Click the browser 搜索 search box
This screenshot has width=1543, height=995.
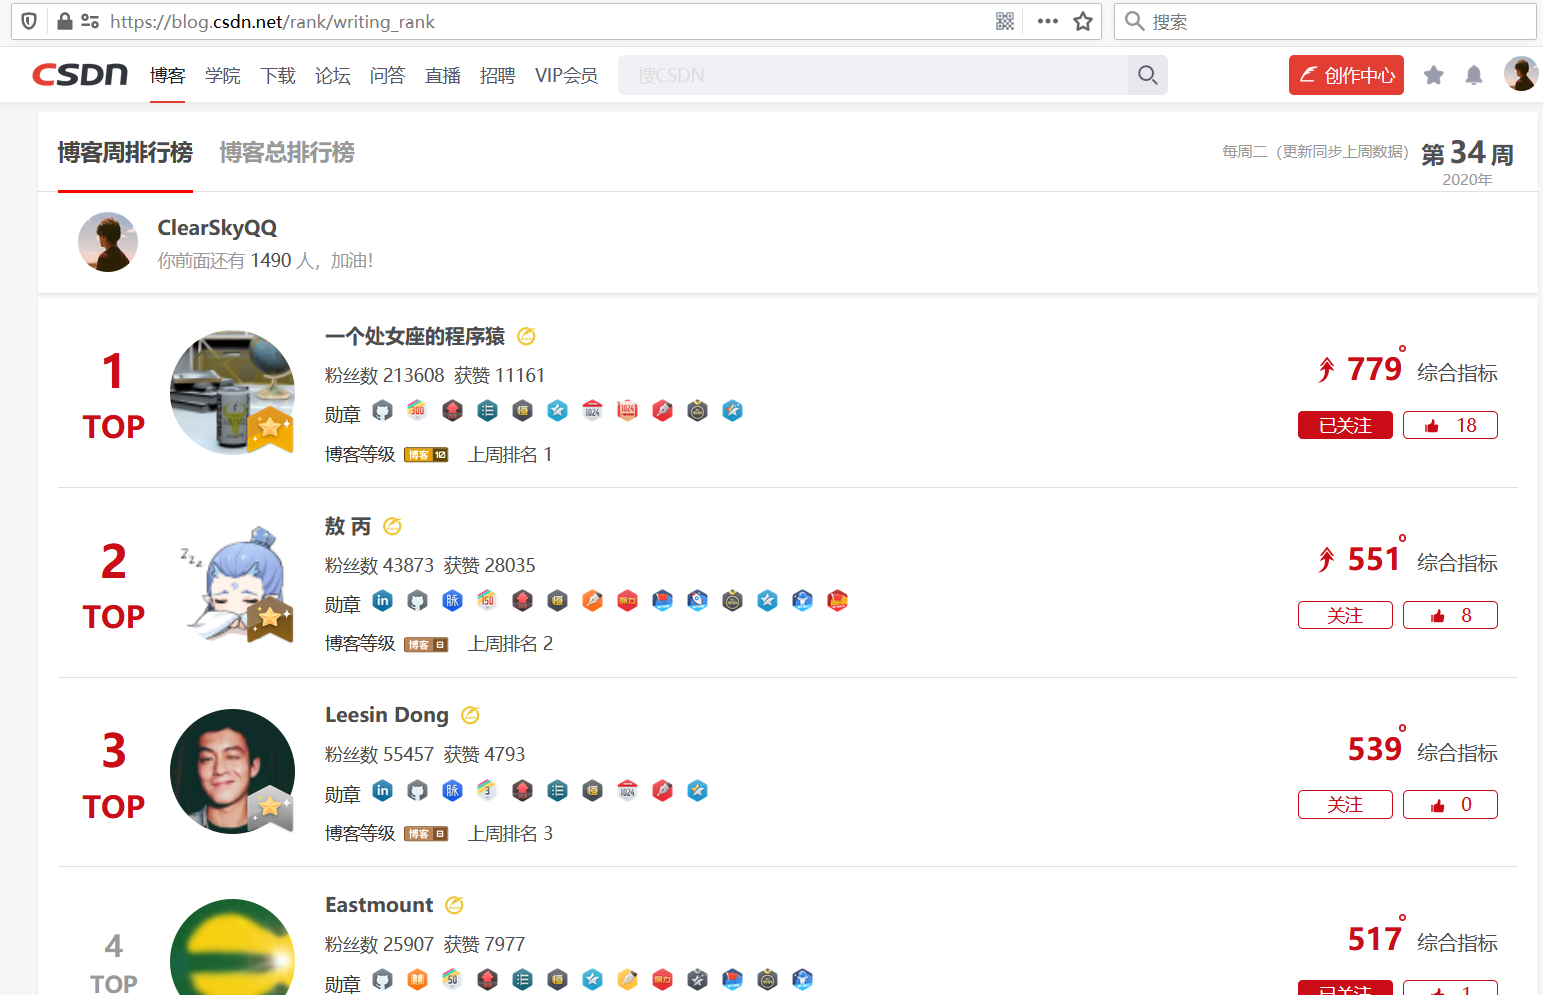tap(1325, 21)
